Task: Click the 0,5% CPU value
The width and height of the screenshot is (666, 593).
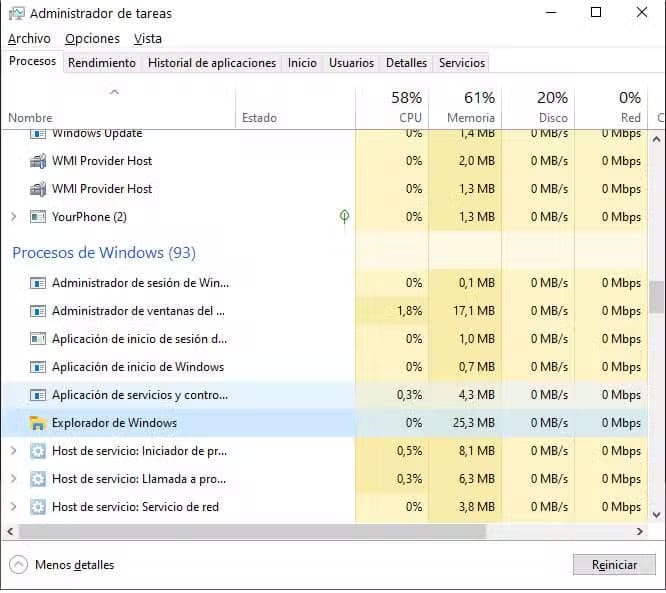Action: 409,451
